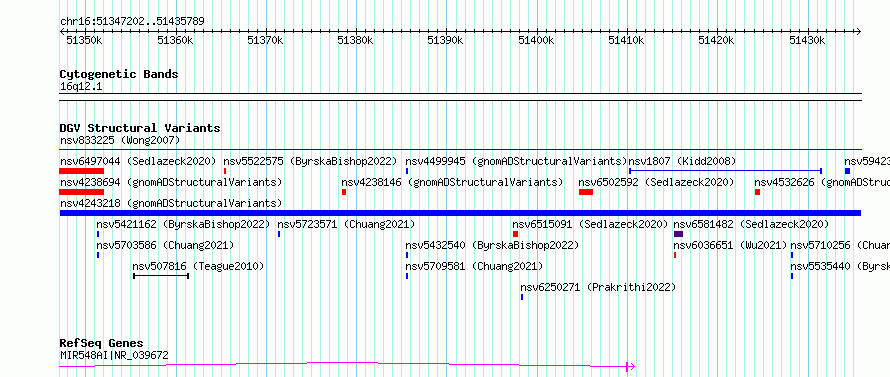
Task: Click the Cytogenetic Bands track title
Action: click(119, 74)
